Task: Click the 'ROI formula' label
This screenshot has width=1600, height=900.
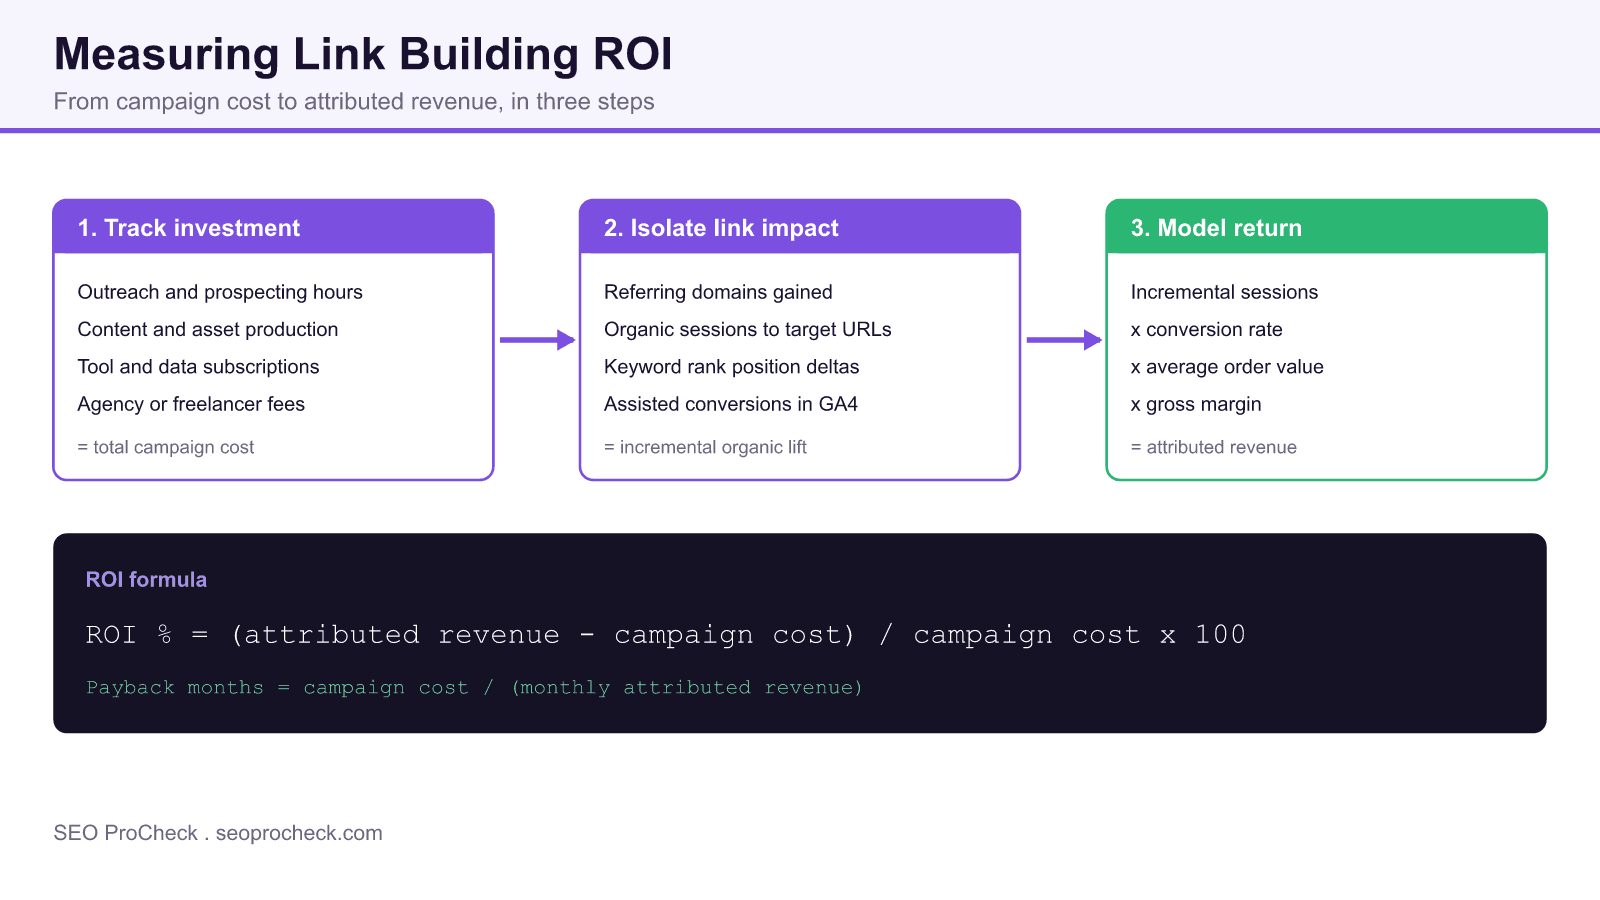Action: (x=146, y=580)
